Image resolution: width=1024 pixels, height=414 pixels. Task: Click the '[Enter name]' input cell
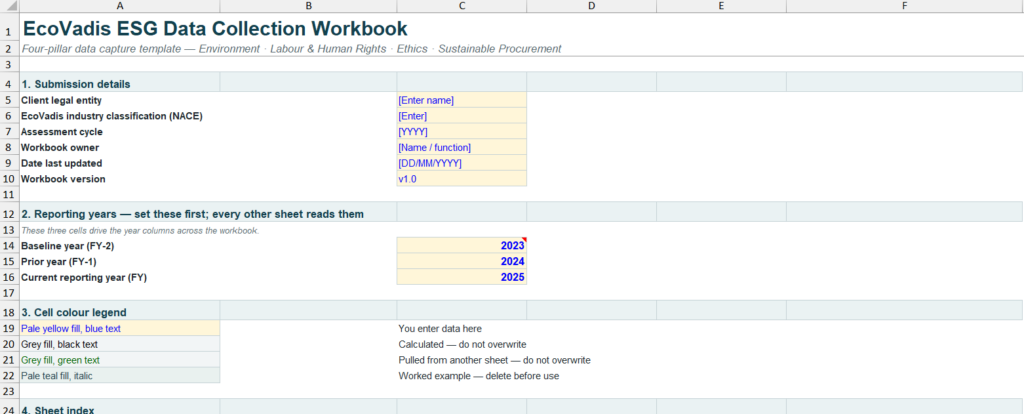[461, 101]
